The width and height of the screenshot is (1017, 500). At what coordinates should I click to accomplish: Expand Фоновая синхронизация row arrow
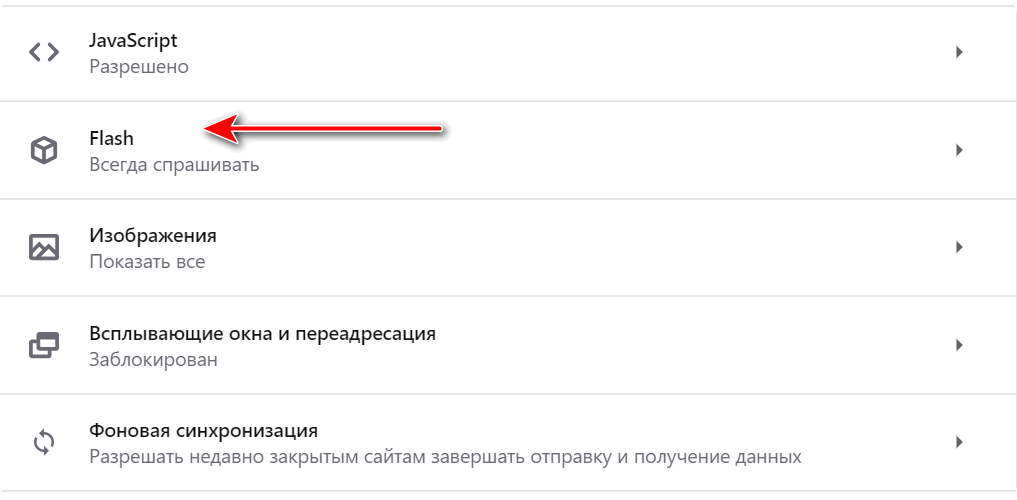pyautogui.click(x=958, y=443)
